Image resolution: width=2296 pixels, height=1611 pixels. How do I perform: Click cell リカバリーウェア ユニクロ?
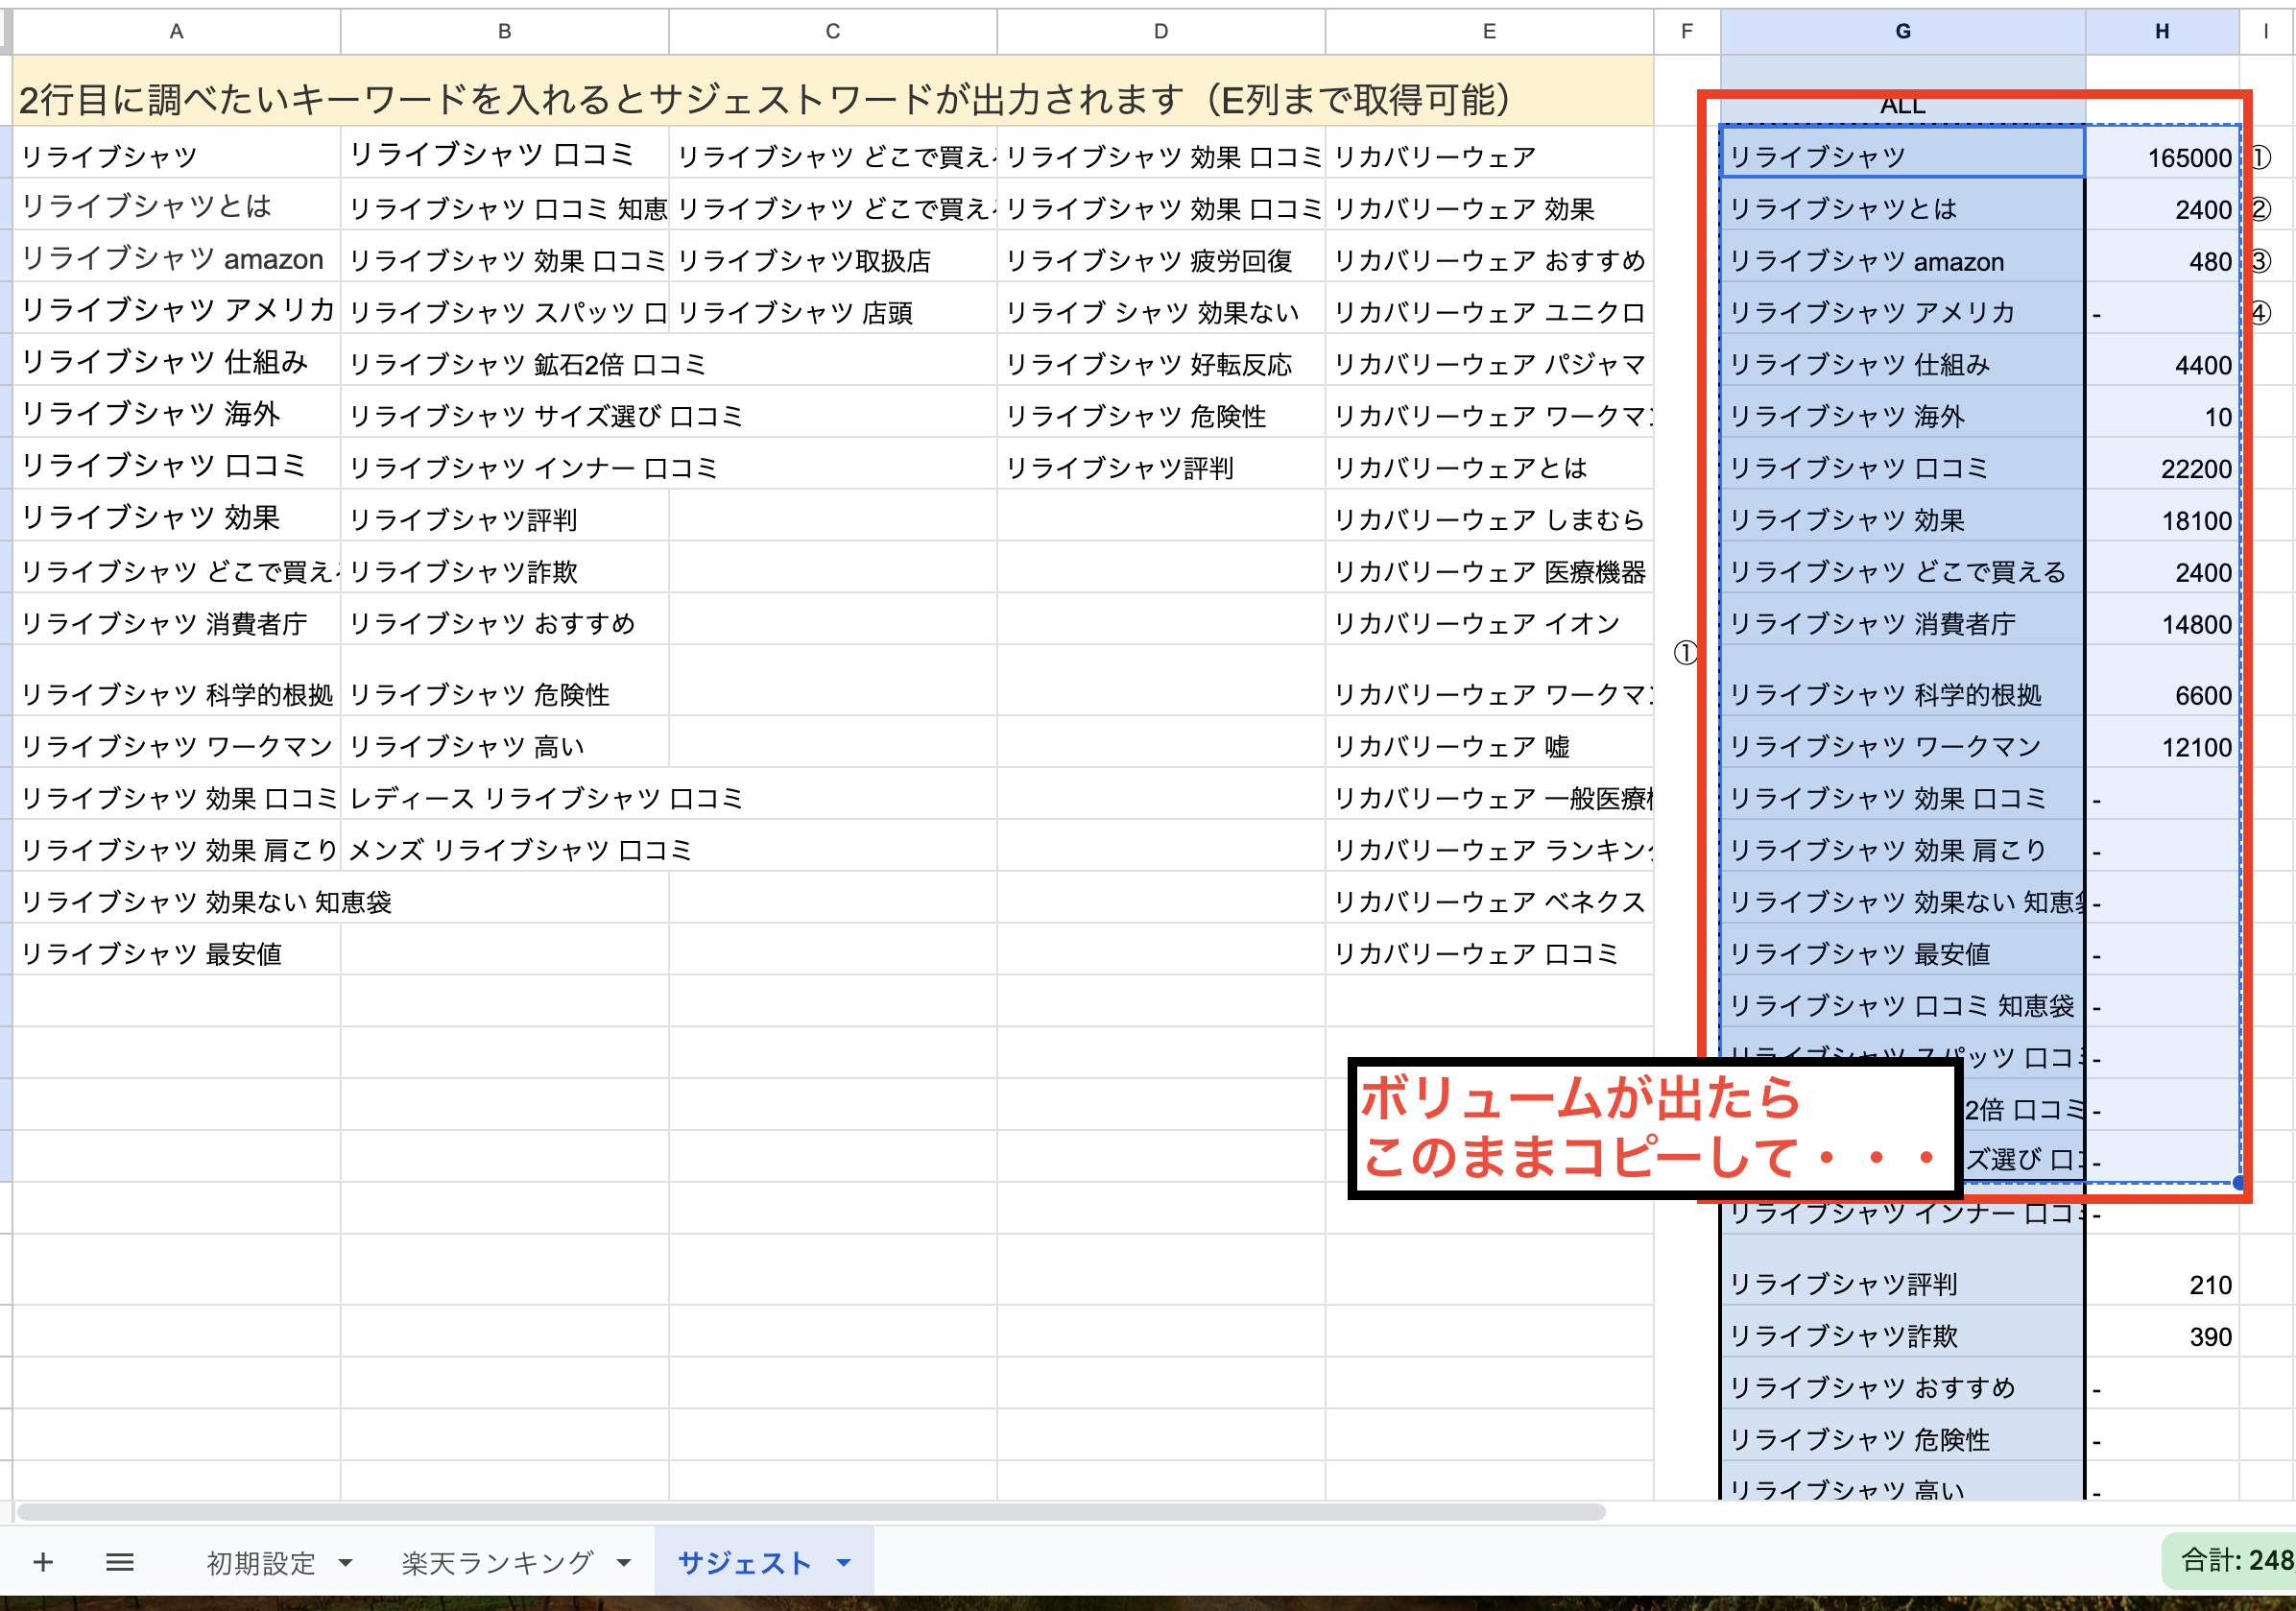1488,312
